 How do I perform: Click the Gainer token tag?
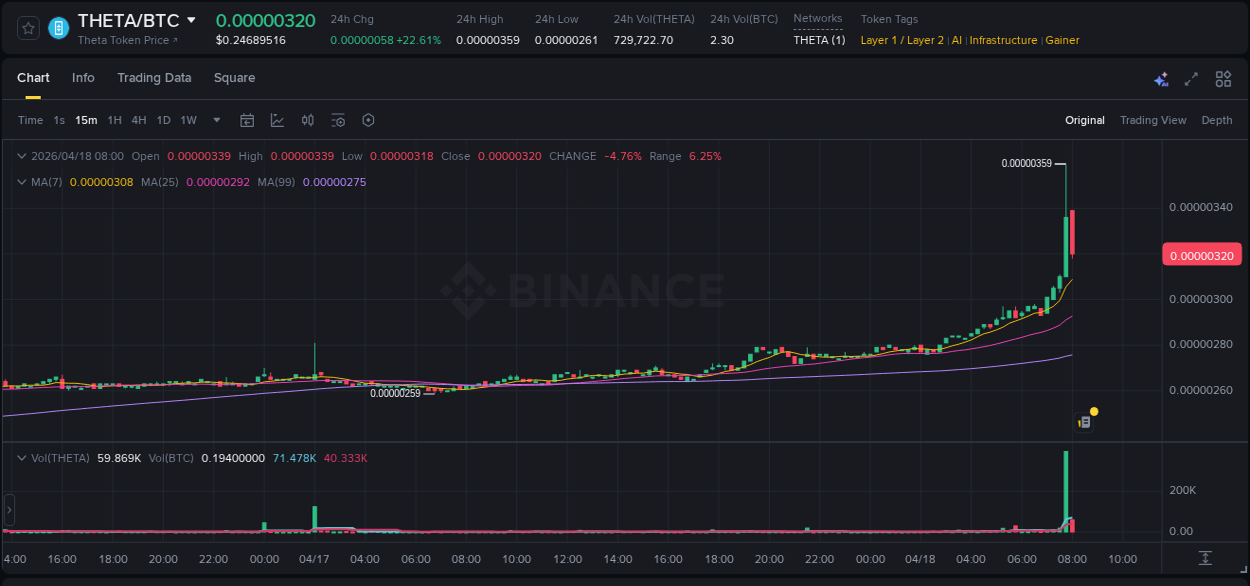(1062, 41)
